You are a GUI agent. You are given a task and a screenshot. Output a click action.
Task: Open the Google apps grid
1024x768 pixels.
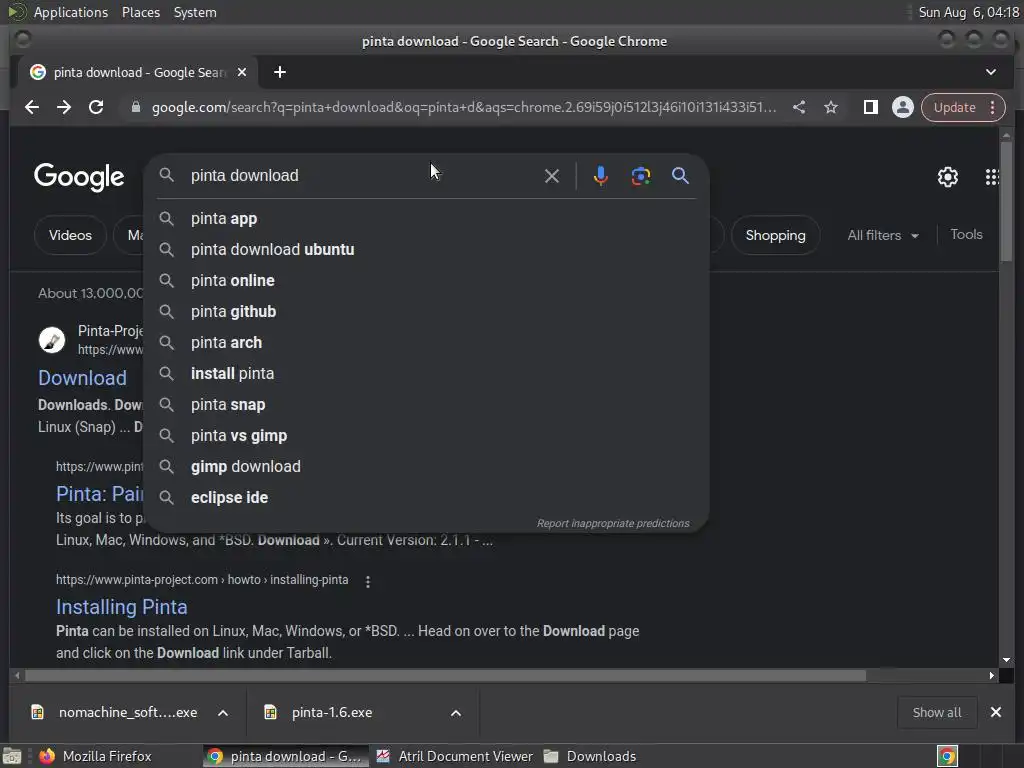[992, 177]
